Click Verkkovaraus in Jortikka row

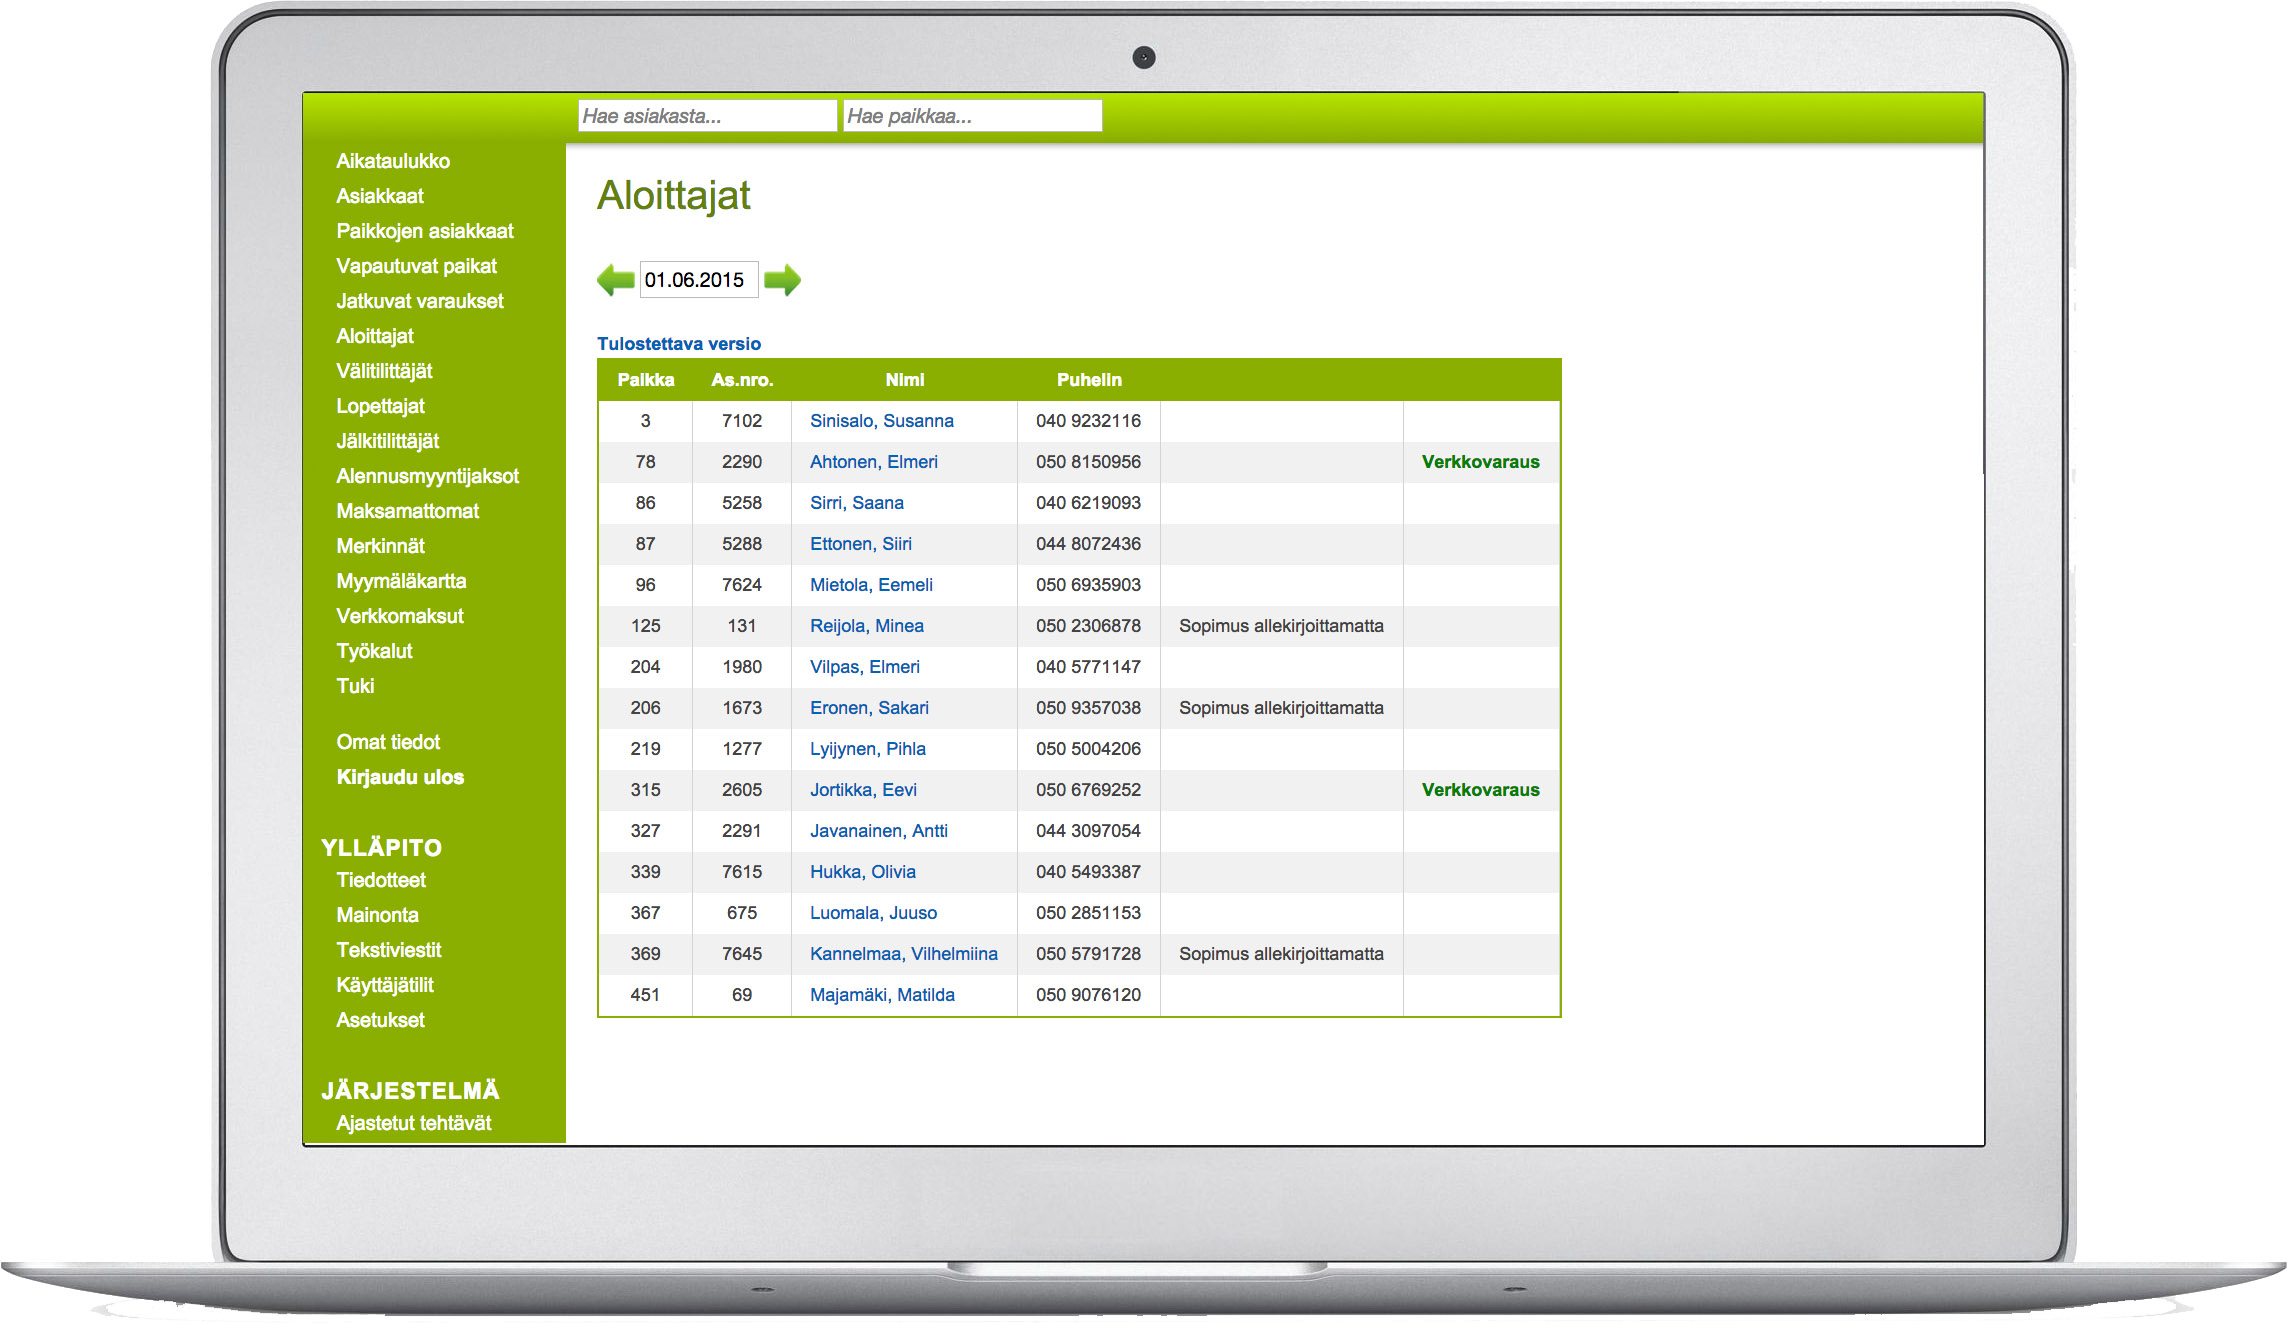click(x=1481, y=790)
